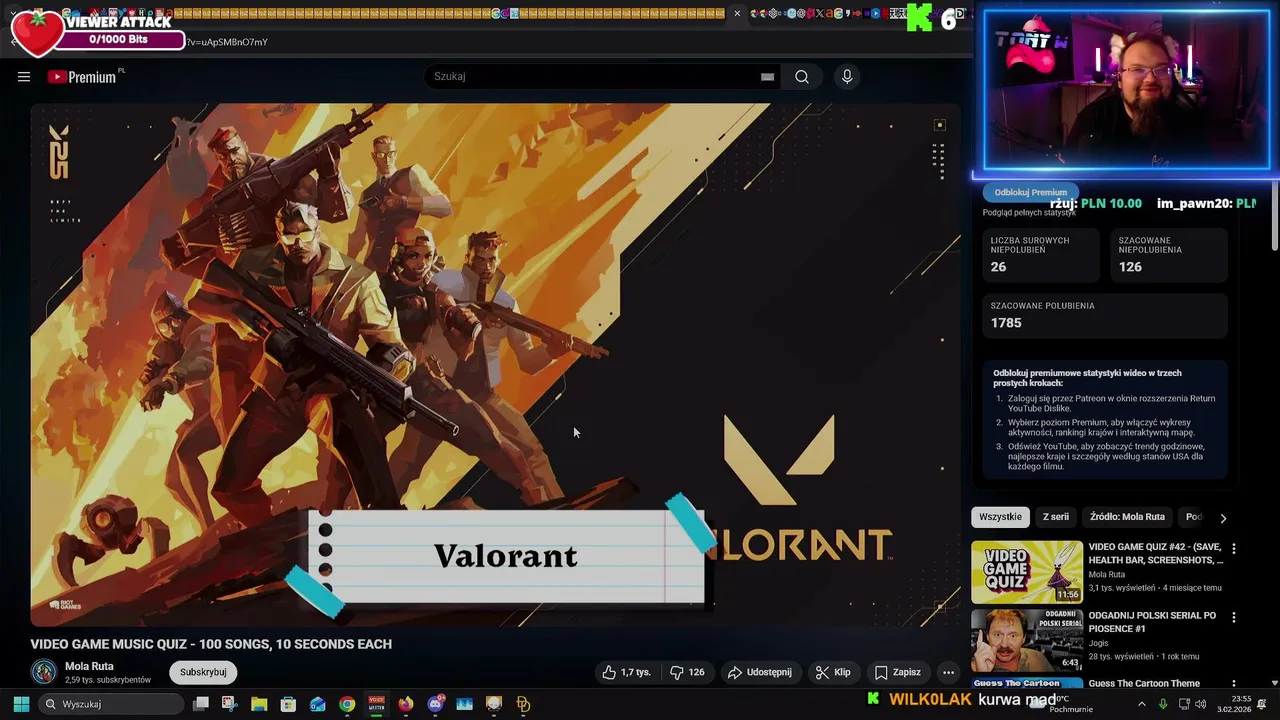Create a clip with the Klip button
1280x720 pixels.
click(833, 672)
